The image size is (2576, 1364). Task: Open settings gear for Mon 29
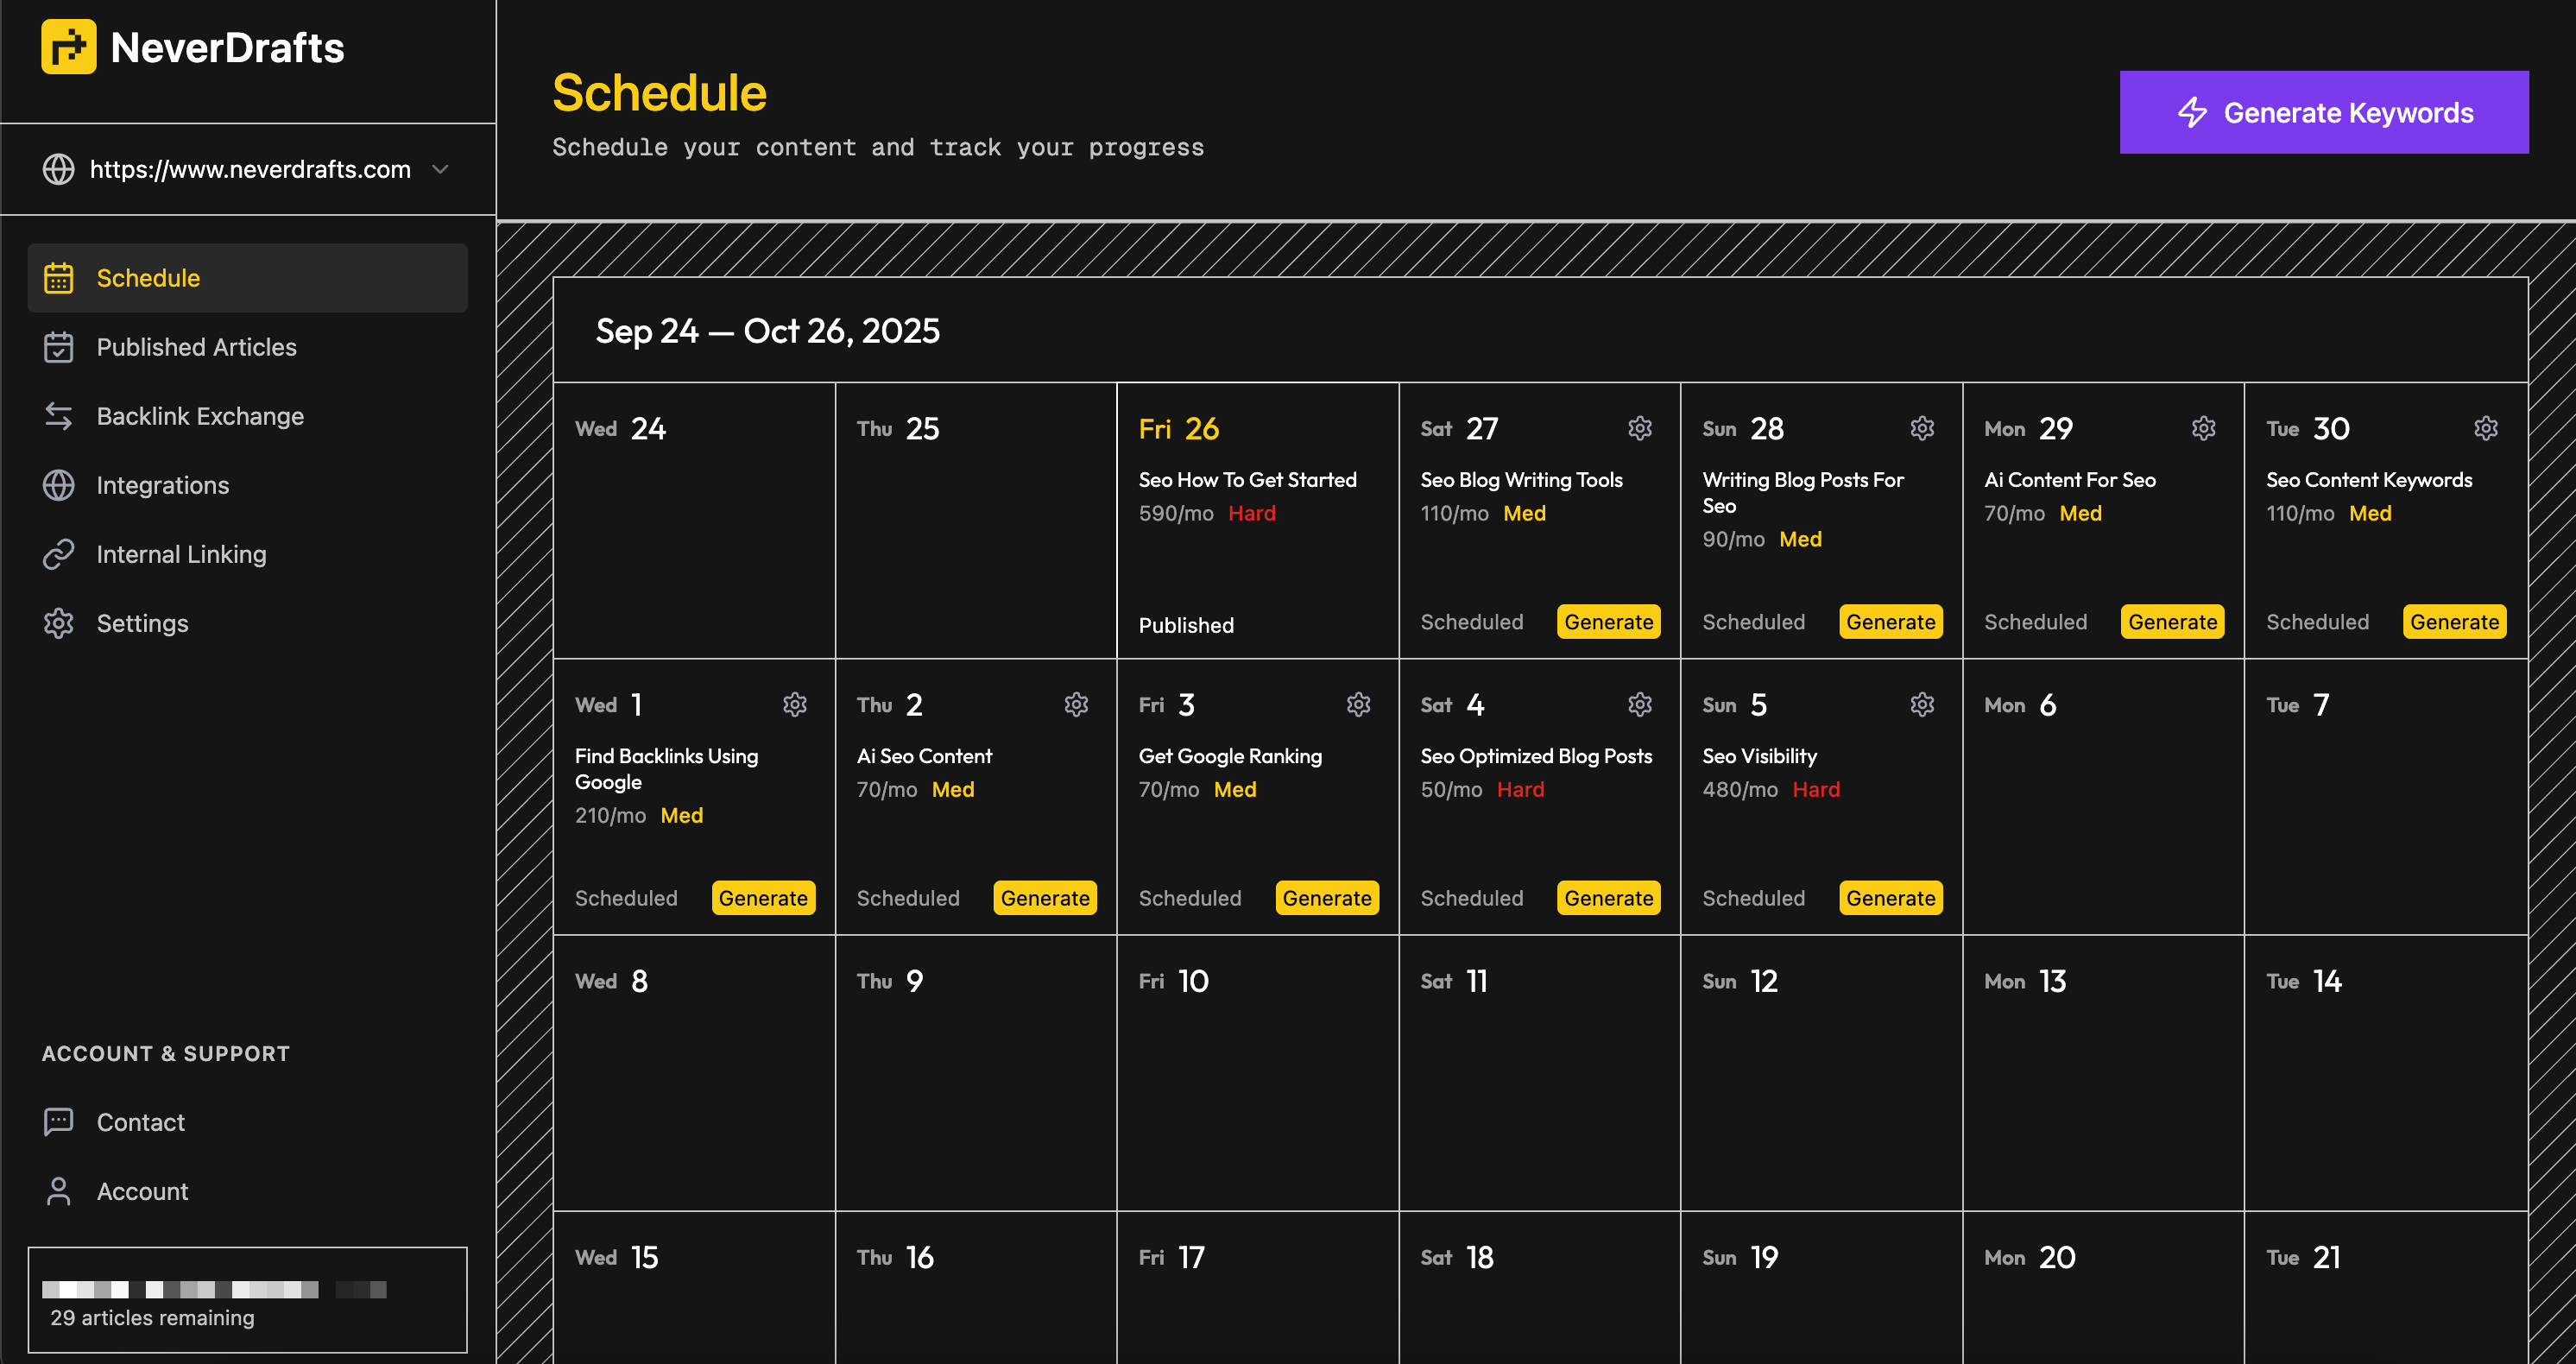(x=2204, y=429)
